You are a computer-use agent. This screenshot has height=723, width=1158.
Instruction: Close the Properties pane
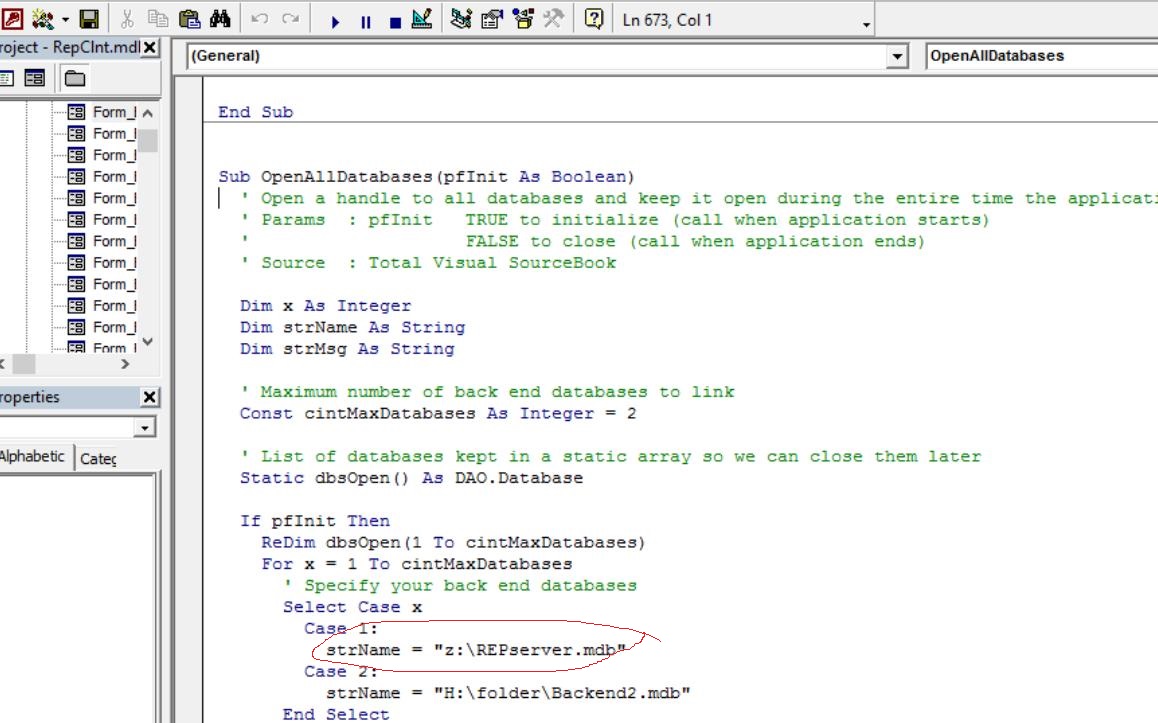(x=150, y=397)
